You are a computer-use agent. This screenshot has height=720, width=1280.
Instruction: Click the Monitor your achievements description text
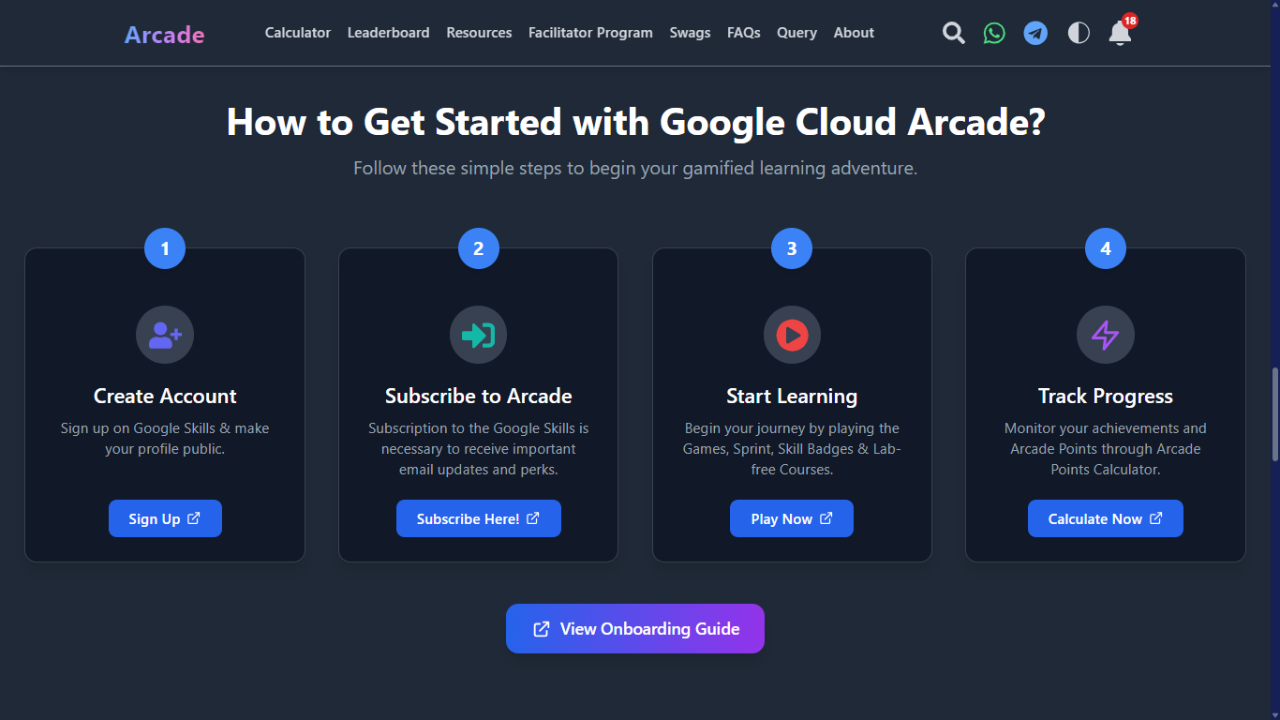point(1105,448)
